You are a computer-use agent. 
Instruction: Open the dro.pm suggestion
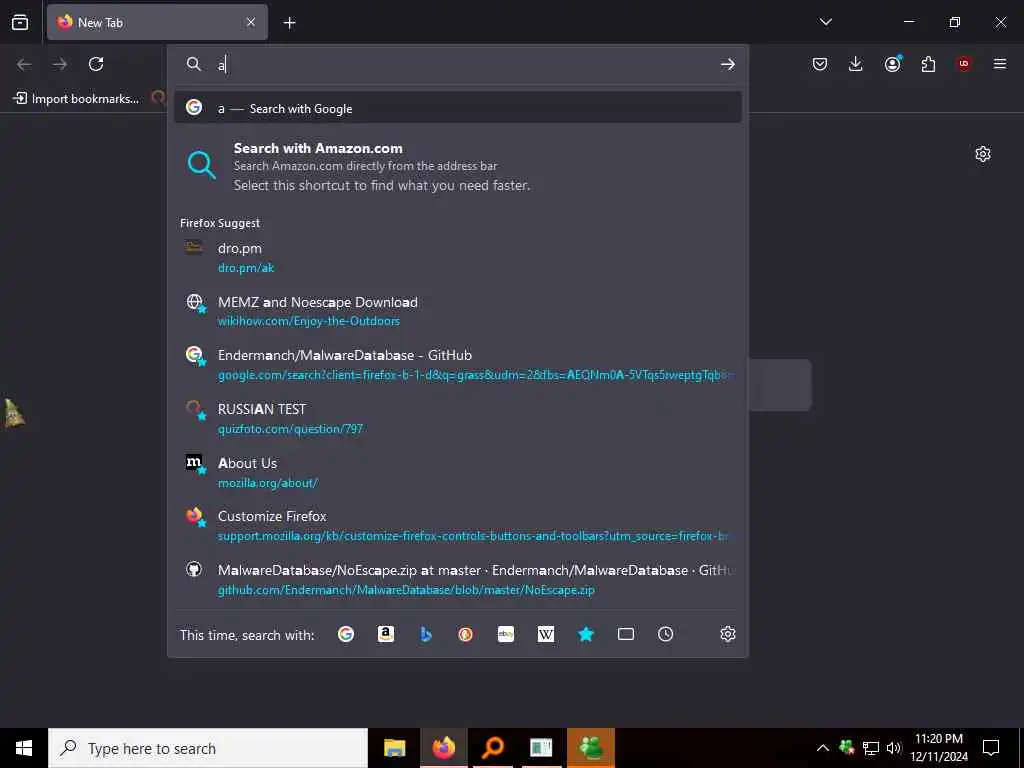[x=458, y=257]
